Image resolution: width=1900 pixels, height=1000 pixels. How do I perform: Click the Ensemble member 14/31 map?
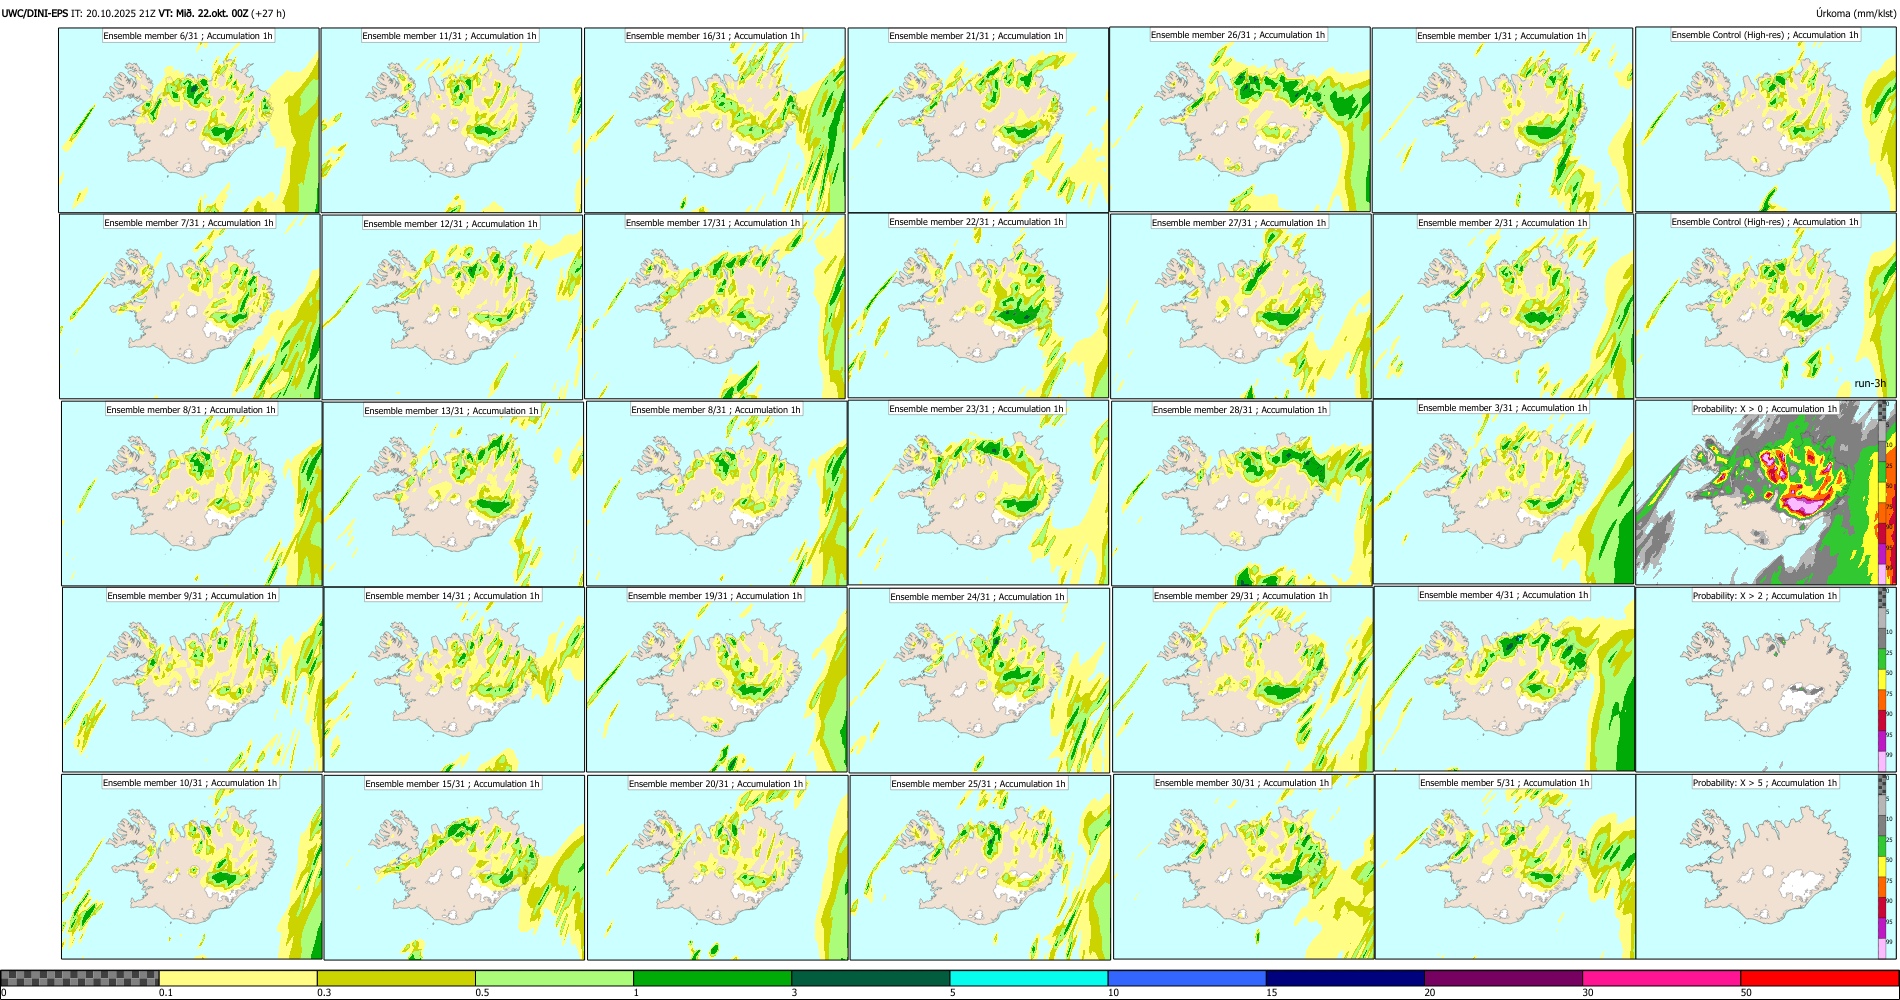pyautogui.click(x=454, y=680)
